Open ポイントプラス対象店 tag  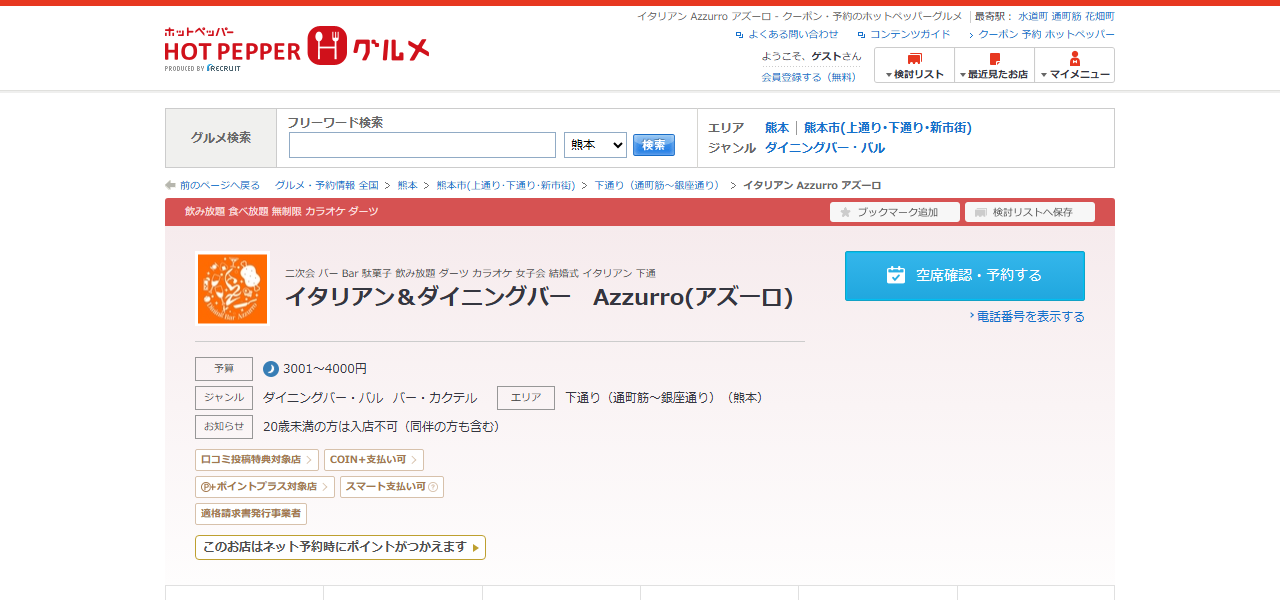tap(265, 487)
